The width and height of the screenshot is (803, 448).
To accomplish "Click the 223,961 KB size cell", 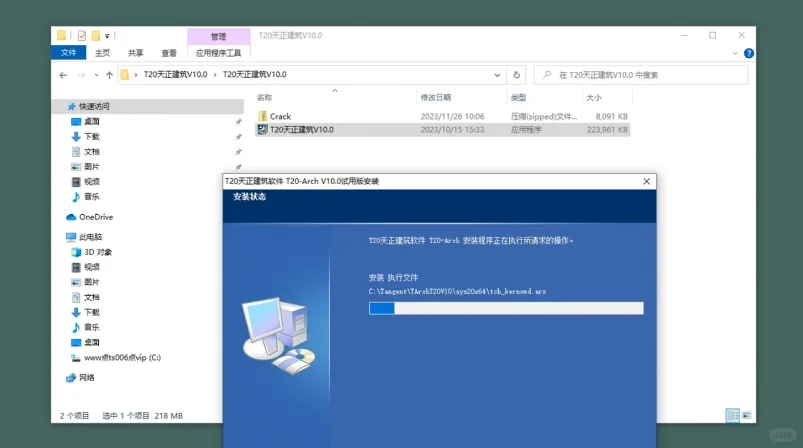I will (x=607, y=130).
